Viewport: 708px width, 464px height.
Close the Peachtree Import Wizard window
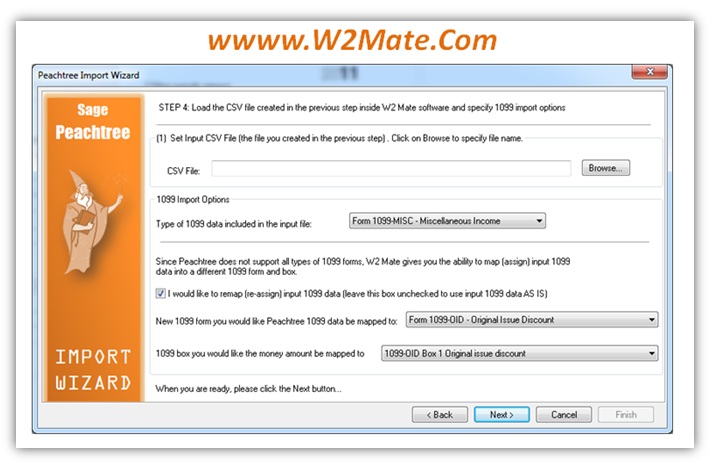click(x=650, y=71)
